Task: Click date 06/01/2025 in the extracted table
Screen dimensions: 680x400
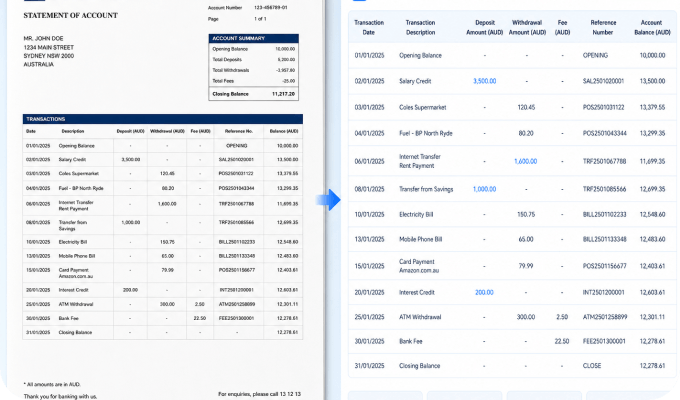Action: 369,161
